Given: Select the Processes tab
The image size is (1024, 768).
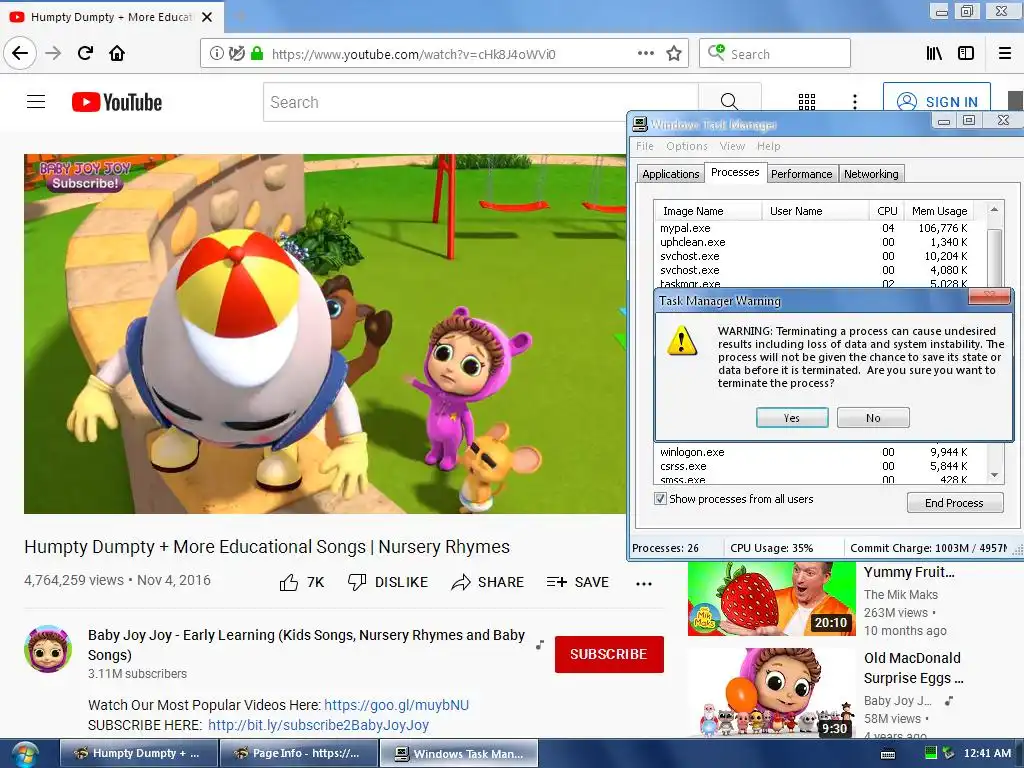Looking at the screenshot, I should coord(735,172).
